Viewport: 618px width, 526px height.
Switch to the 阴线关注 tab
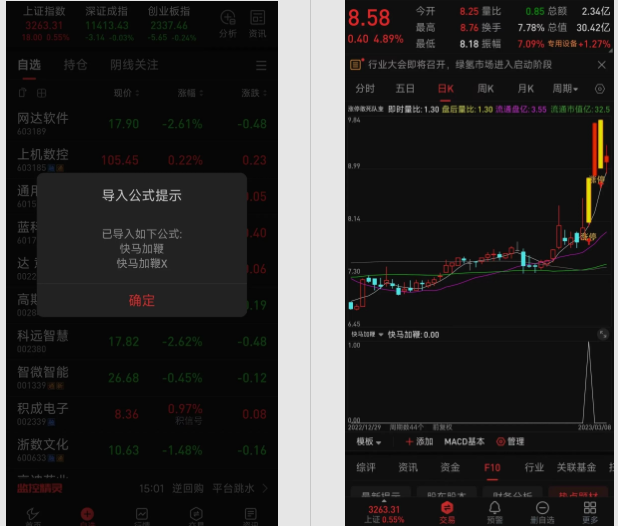[x=134, y=65]
